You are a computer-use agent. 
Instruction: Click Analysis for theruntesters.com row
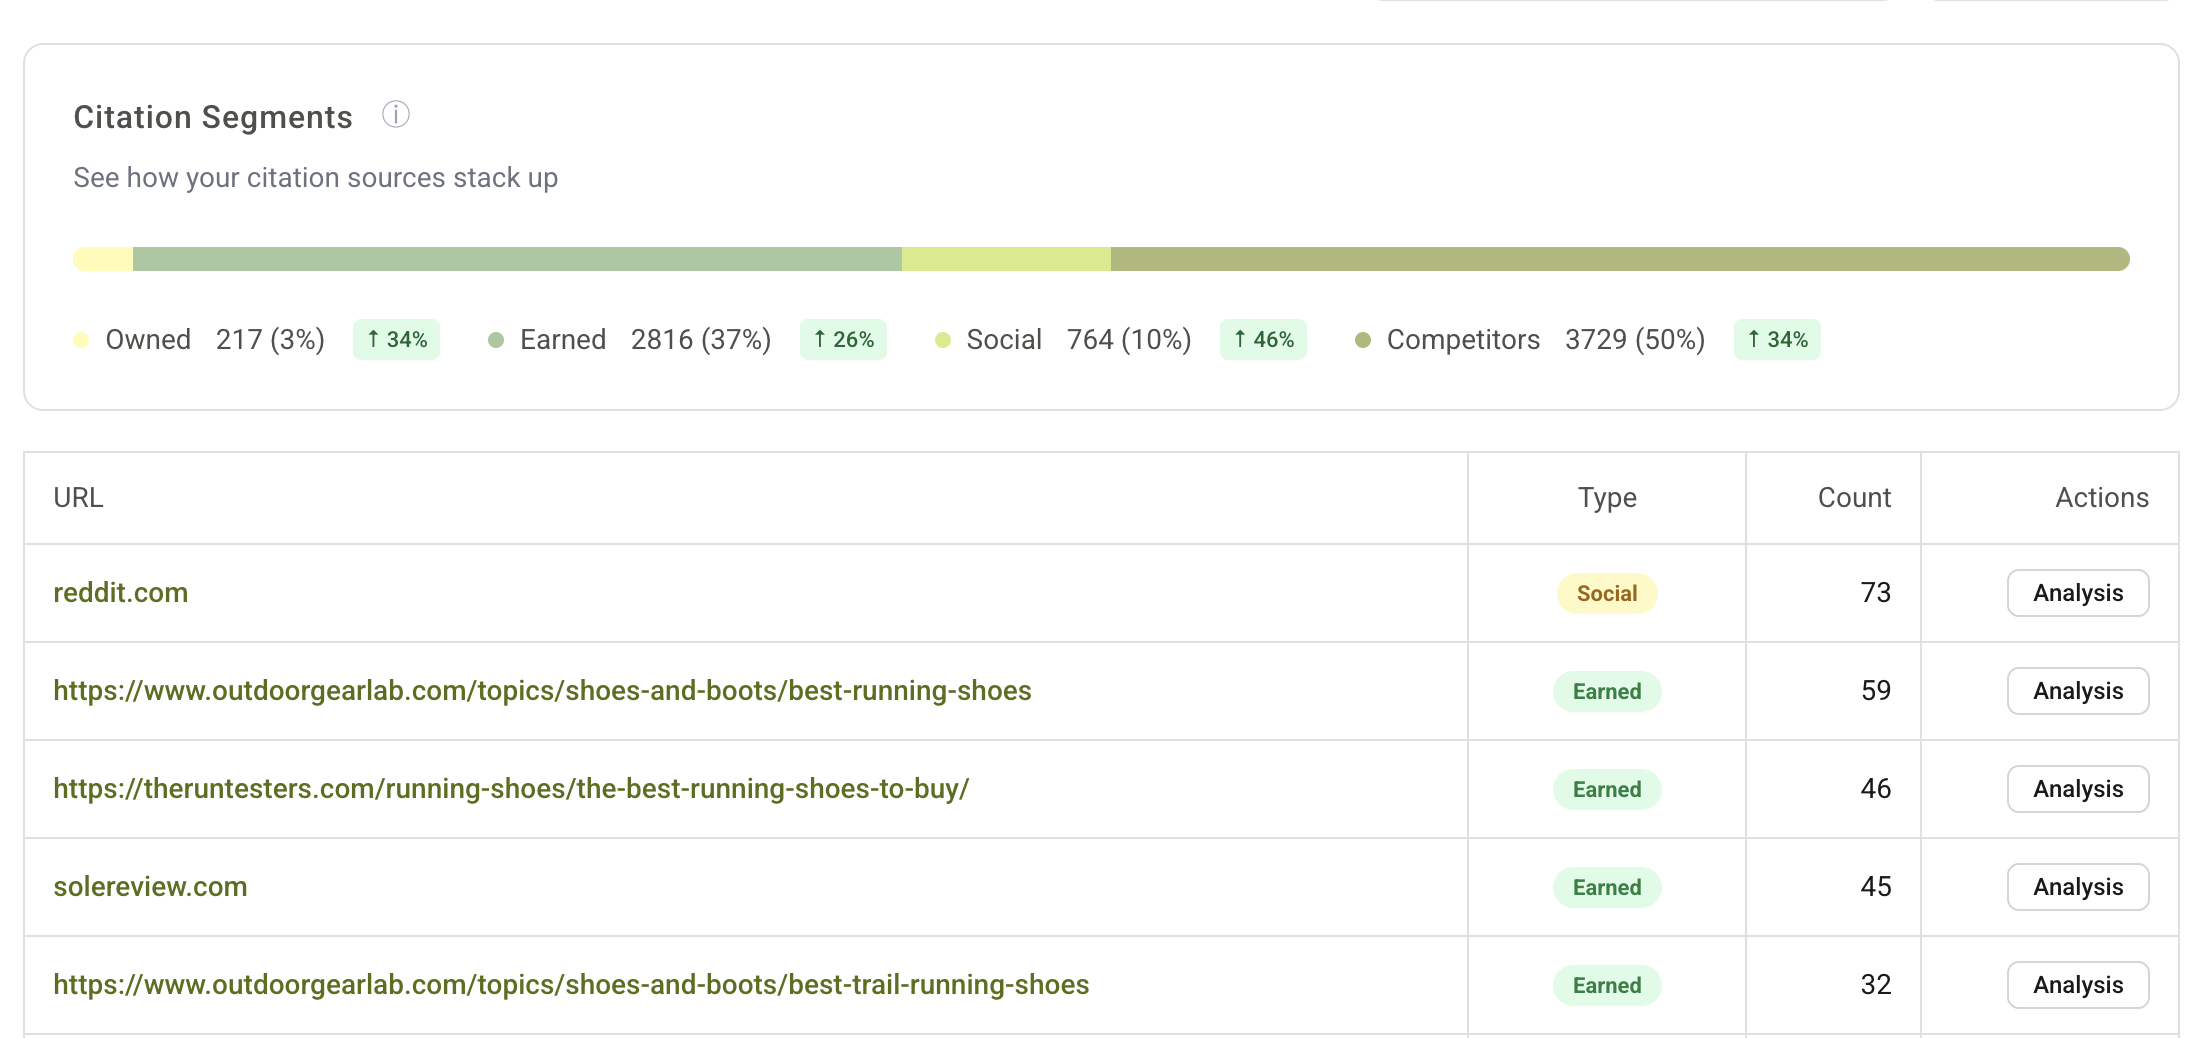point(2077,789)
